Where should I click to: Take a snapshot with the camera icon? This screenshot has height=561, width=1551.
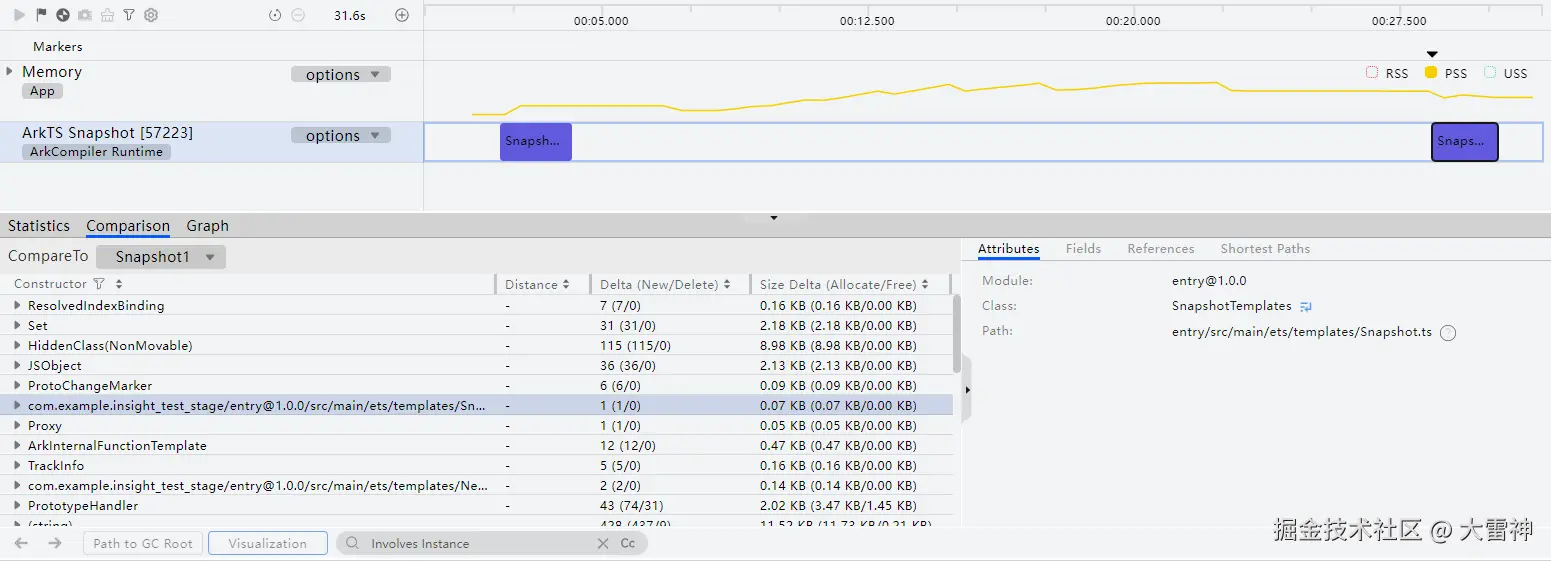click(85, 15)
